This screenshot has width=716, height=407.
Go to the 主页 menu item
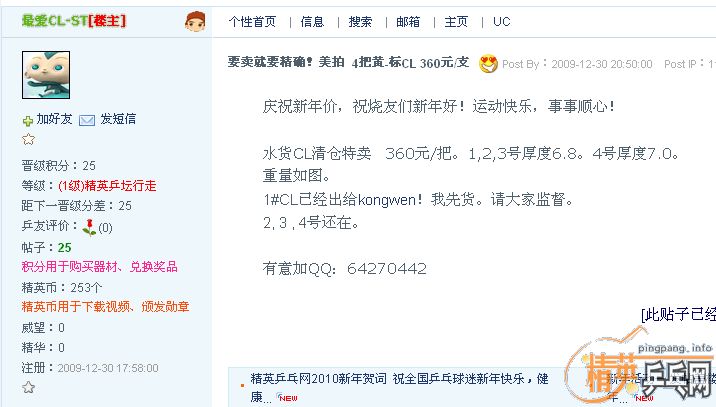point(456,21)
